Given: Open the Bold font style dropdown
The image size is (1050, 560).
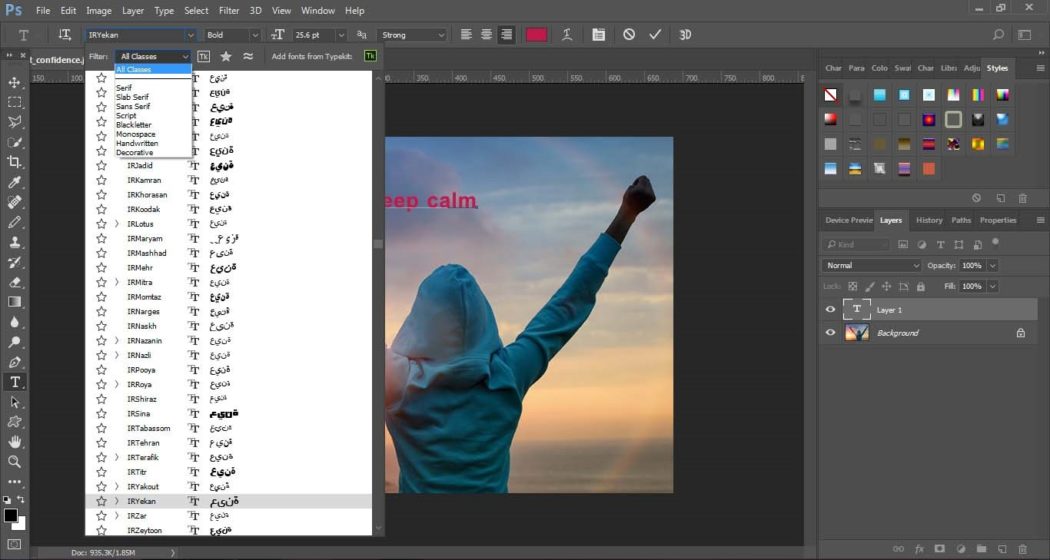Looking at the screenshot, I should 254,35.
